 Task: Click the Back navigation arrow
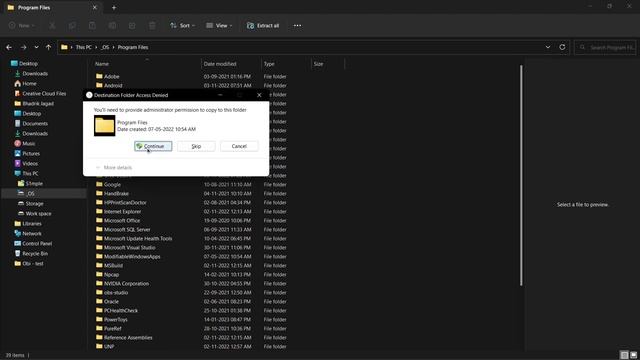(x=9, y=47)
